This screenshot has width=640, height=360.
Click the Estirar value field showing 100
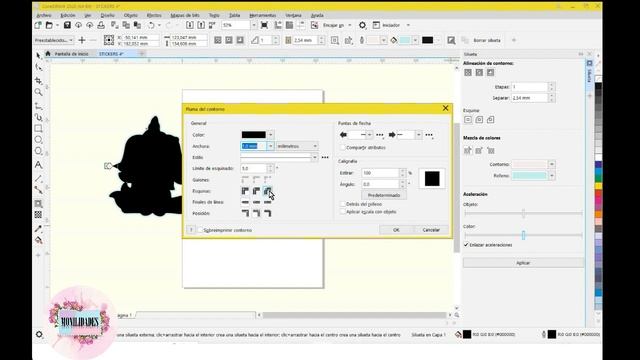380,173
